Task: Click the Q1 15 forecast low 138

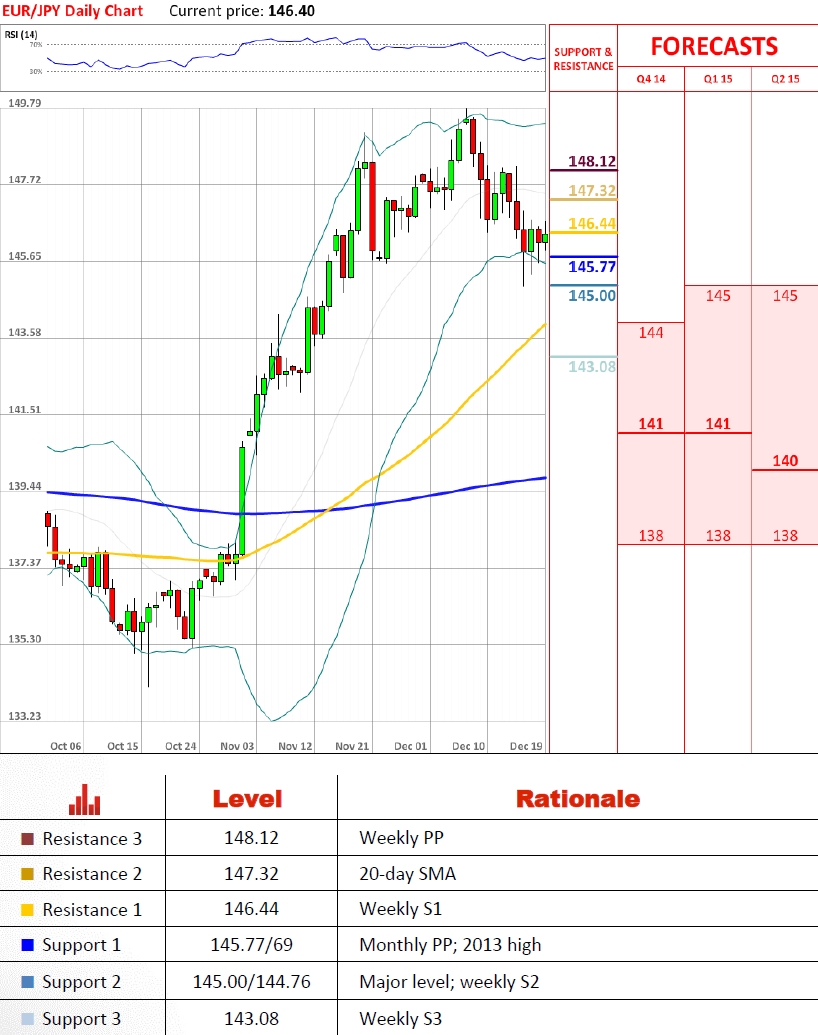Action: coord(718,535)
